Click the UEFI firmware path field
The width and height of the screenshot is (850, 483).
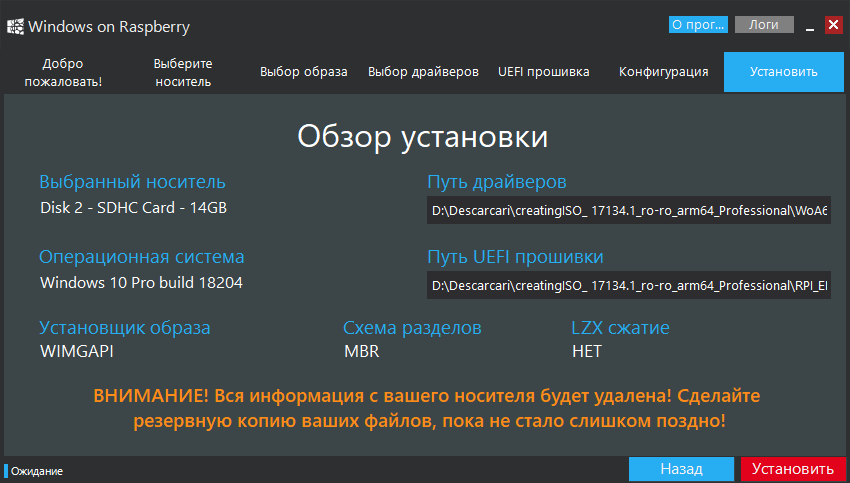(629, 285)
